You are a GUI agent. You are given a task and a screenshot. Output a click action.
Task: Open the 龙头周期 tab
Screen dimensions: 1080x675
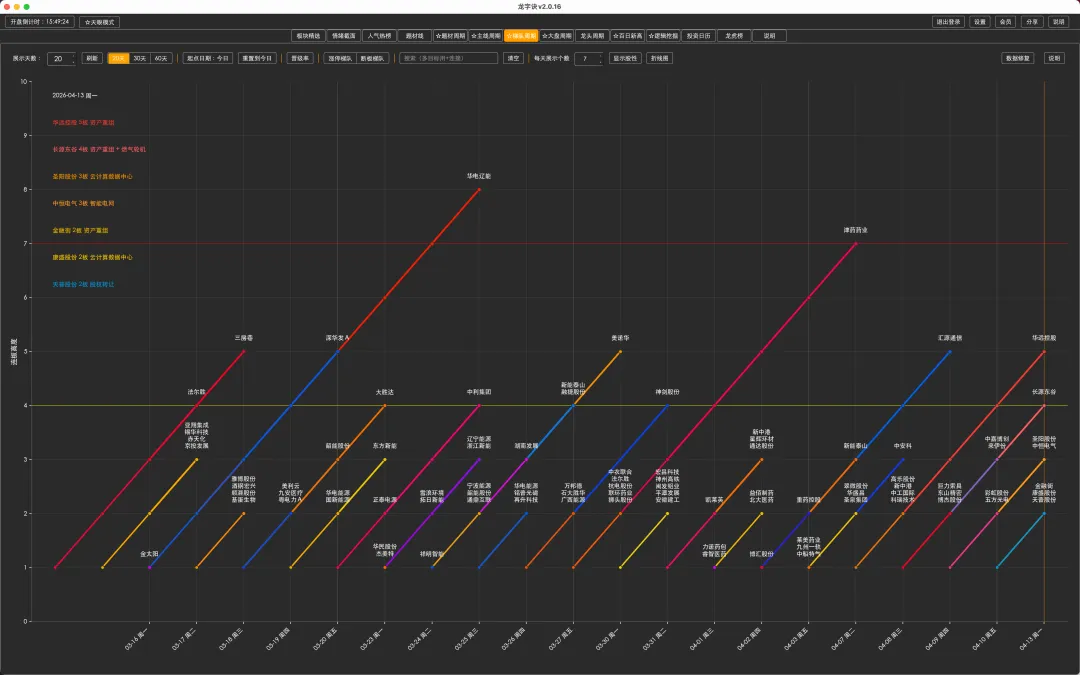click(x=592, y=36)
